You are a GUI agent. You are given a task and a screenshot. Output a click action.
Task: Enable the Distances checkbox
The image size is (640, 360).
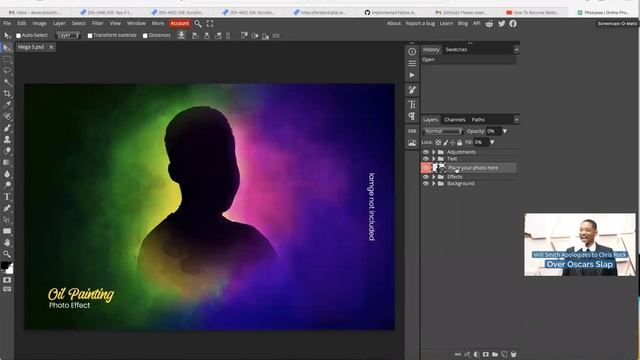point(145,36)
